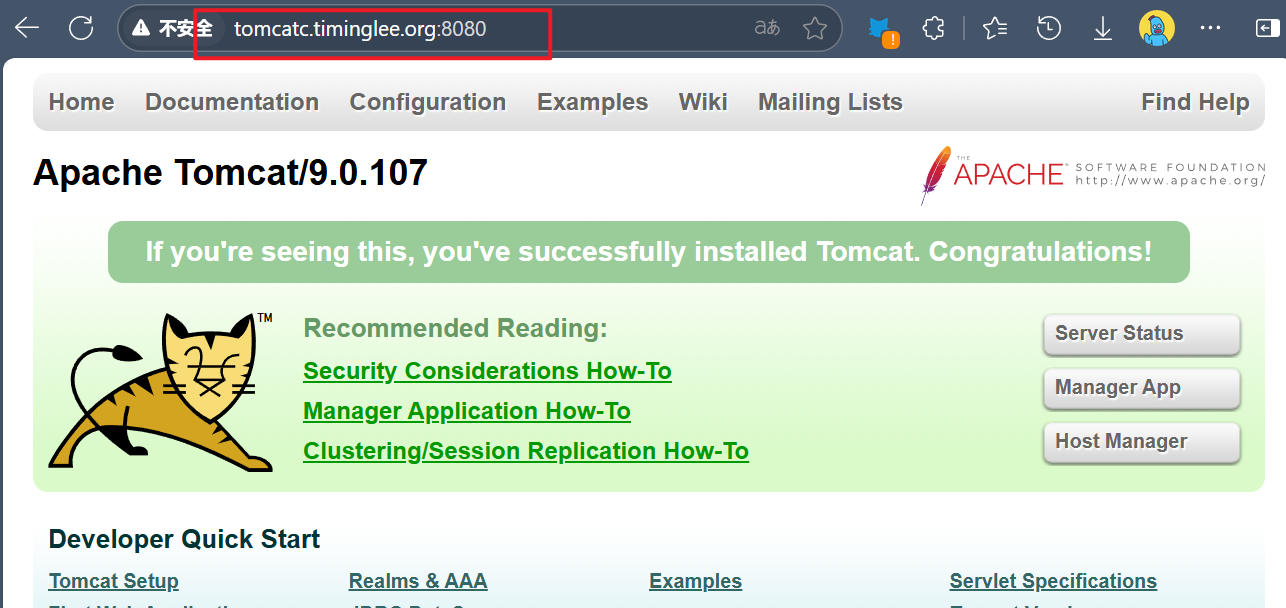Open browser Favorites list

pos(994,28)
